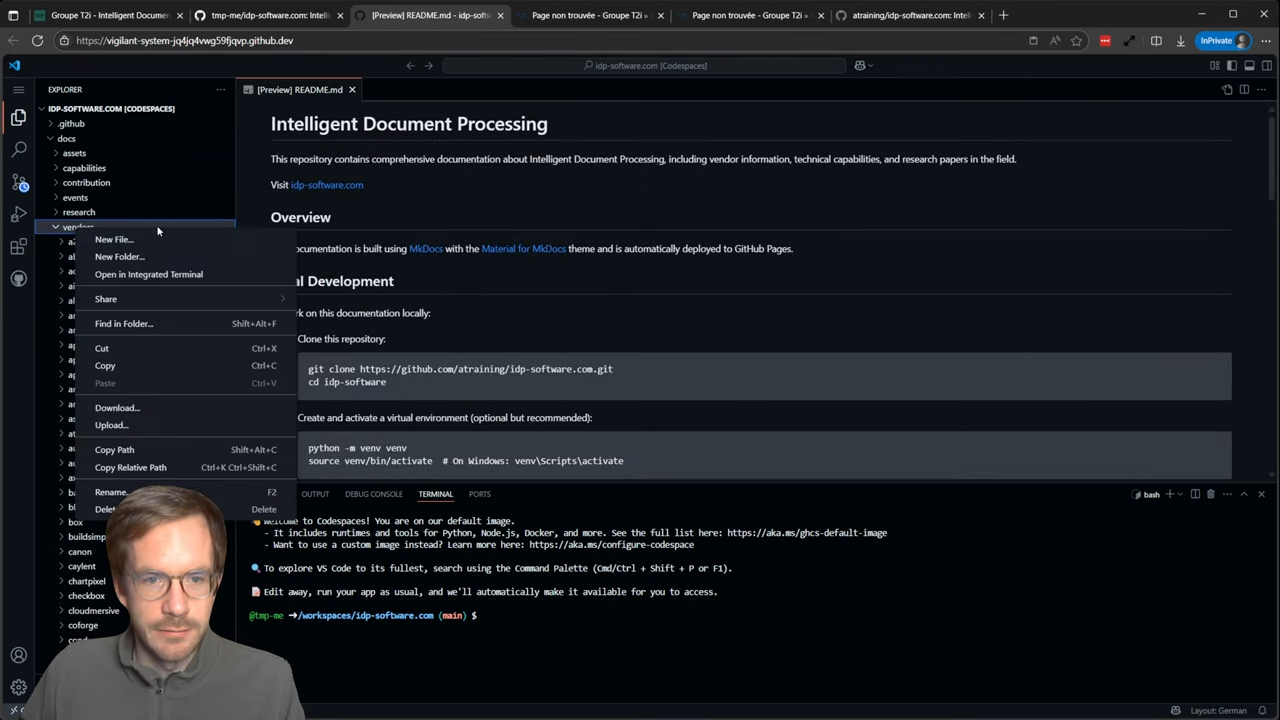
Task: Switch to the PORTS panel tab
Action: point(480,494)
